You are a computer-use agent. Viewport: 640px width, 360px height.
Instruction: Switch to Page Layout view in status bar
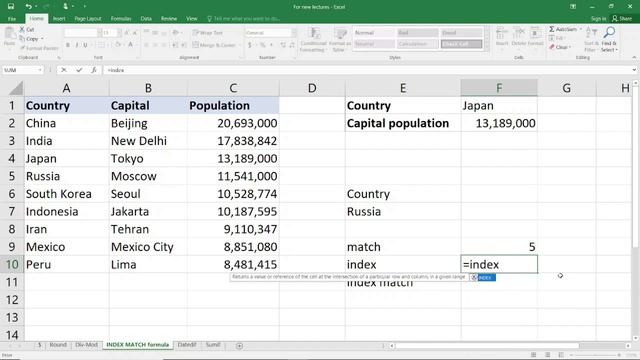547,355
